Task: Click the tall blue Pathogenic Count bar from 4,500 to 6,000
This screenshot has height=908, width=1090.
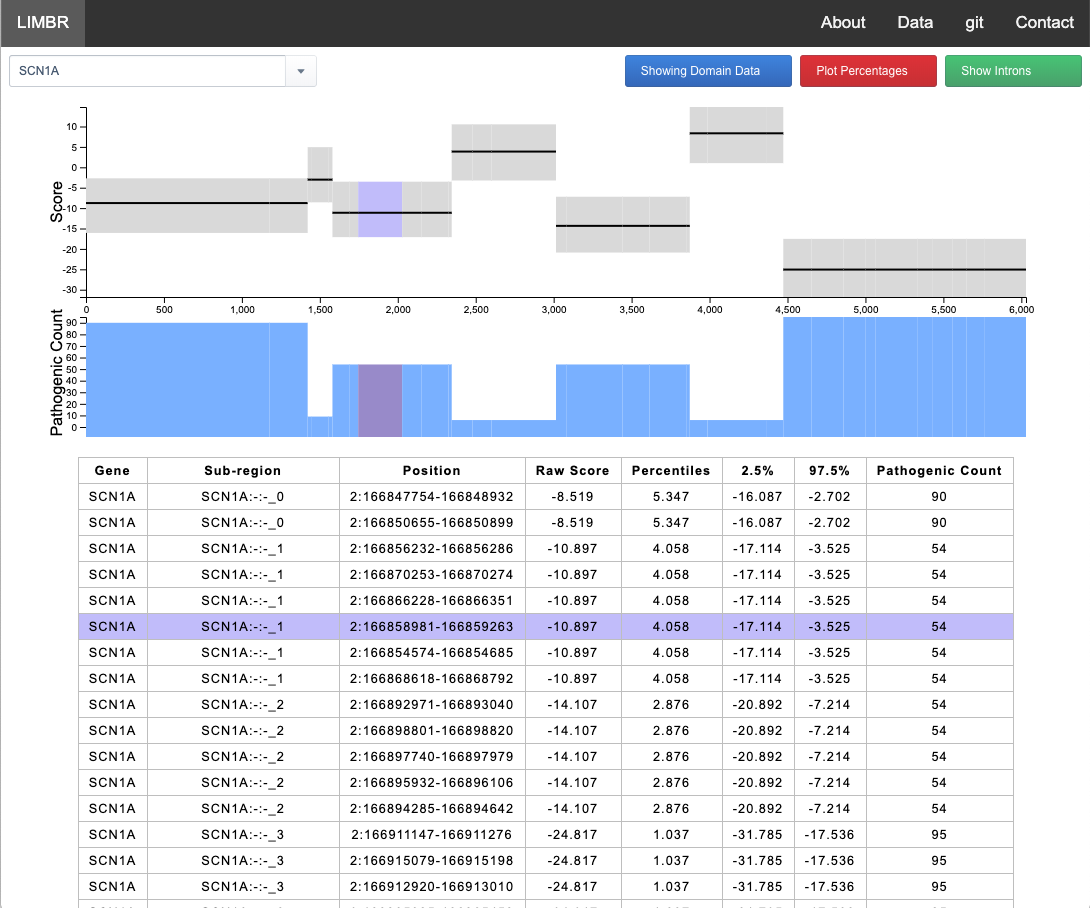Action: coord(904,377)
